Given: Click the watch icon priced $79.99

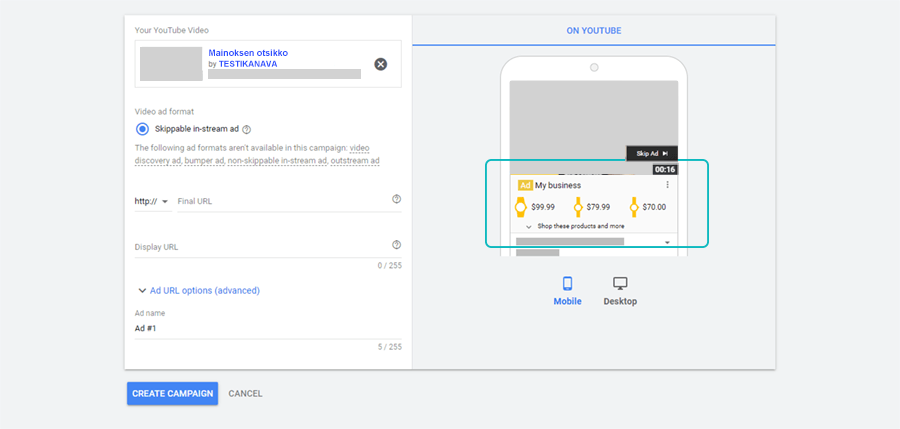Looking at the screenshot, I should click(578, 207).
